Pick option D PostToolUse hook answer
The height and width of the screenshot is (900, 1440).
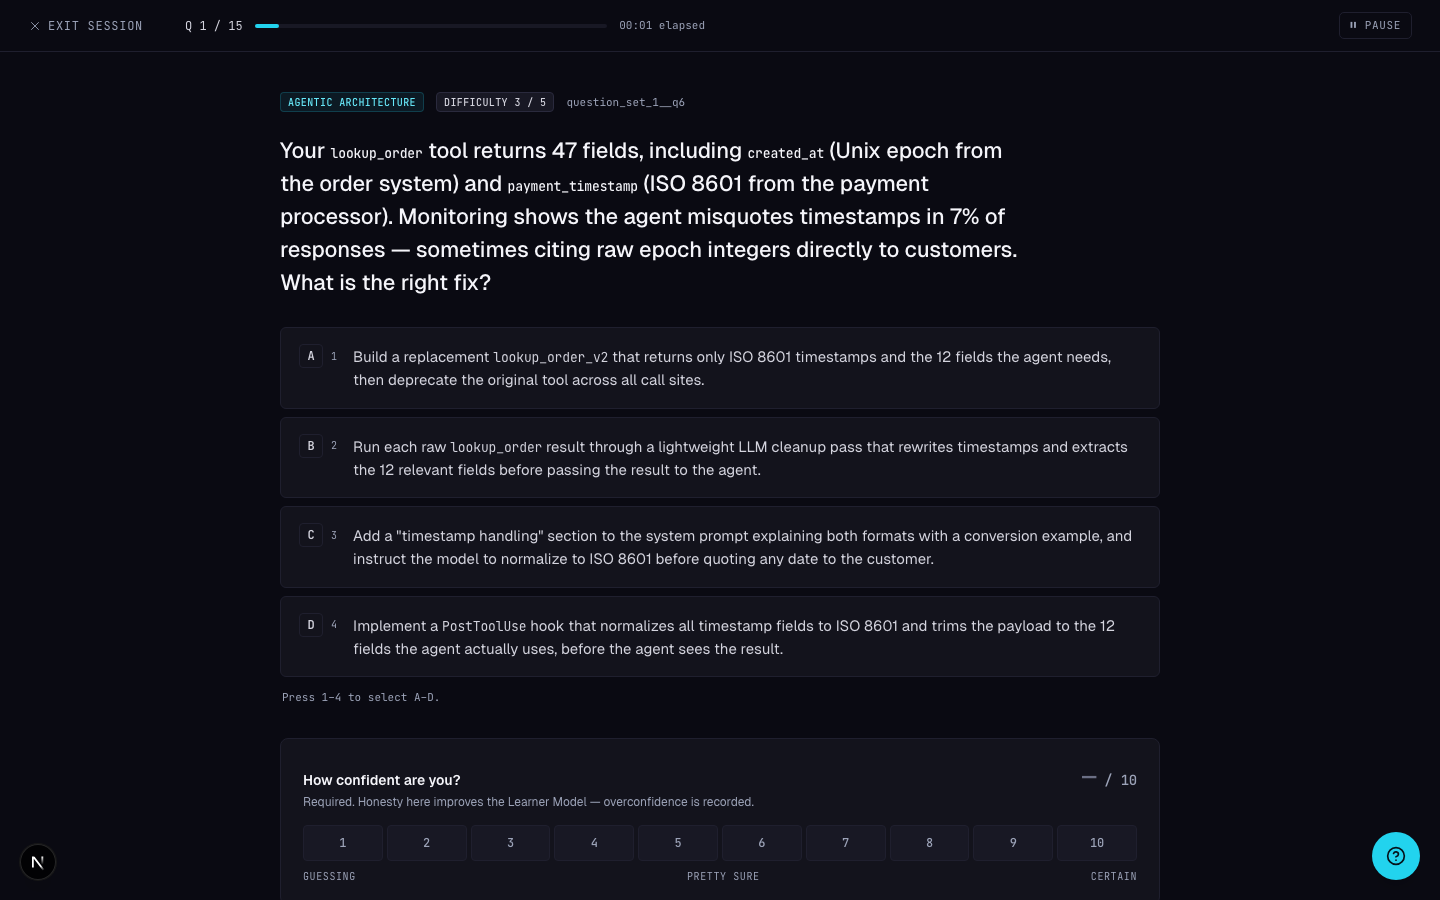coord(720,637)
